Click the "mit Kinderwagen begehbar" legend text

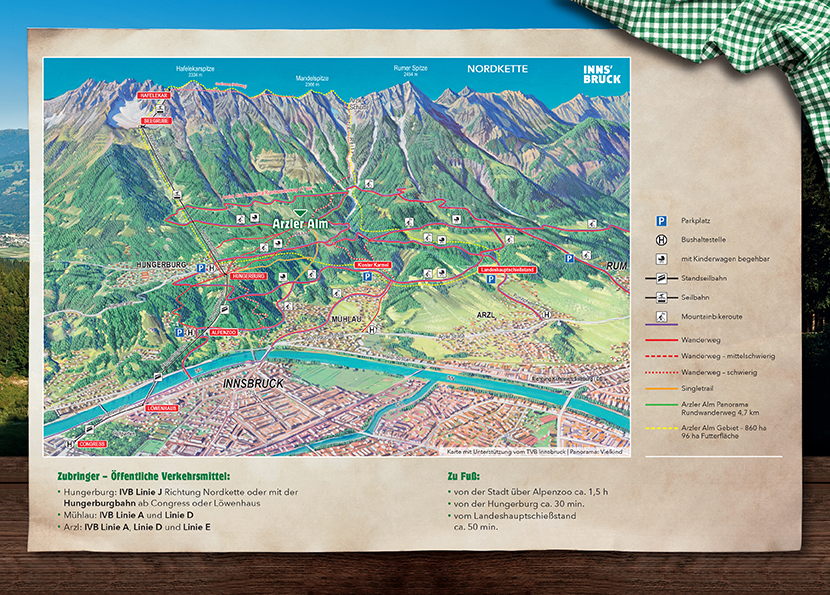pos(725,259)
